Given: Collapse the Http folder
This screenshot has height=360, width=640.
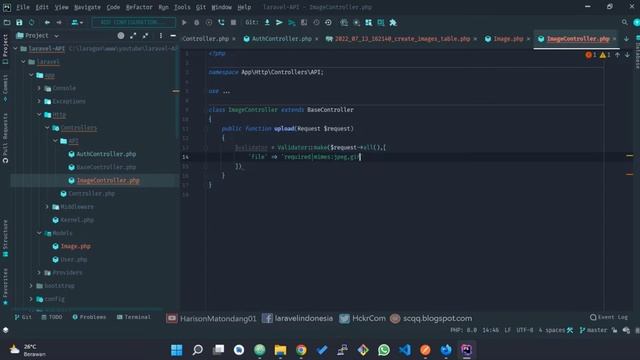Looking at the screenshot, I should click(39, 115).
